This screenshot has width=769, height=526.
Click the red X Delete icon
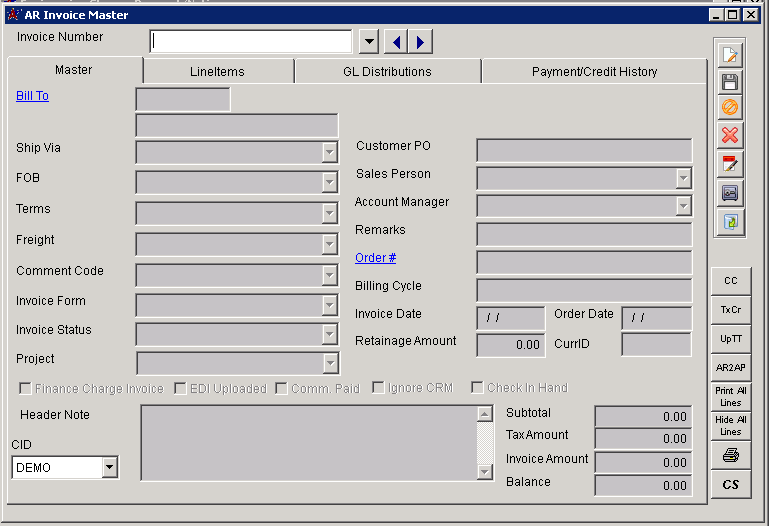(730, 135)
